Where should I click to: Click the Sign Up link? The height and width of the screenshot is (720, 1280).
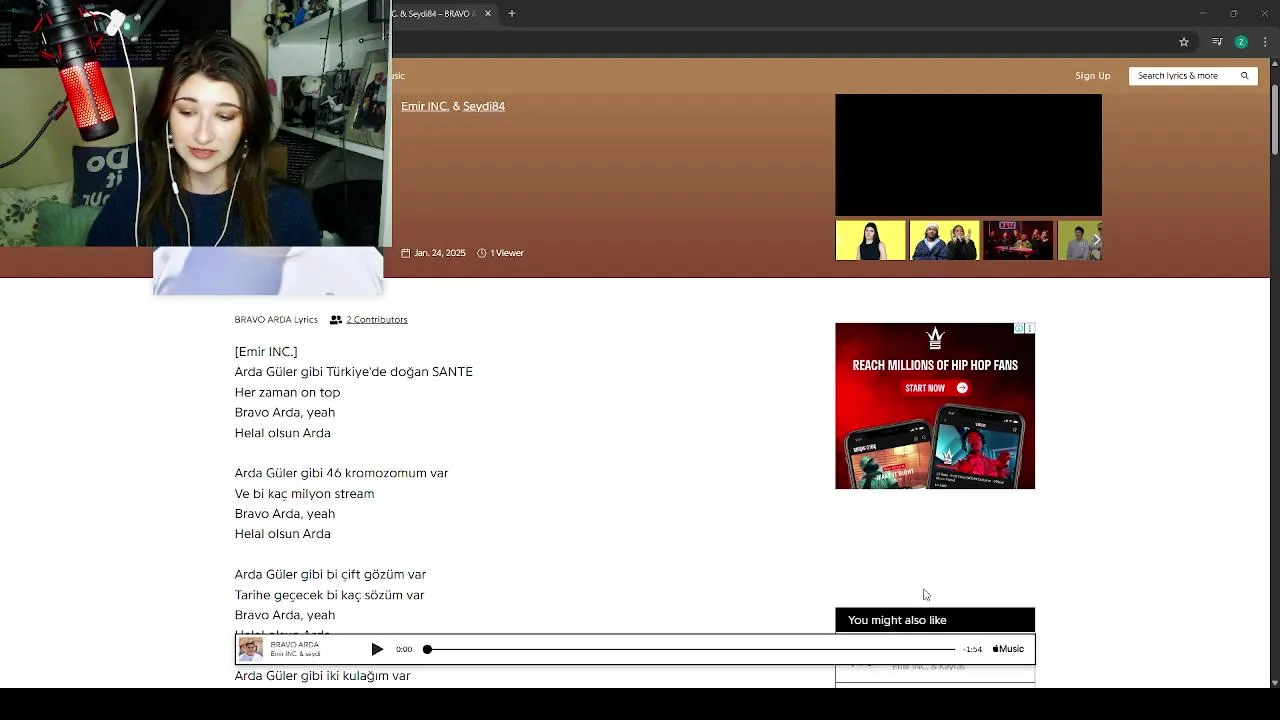pos(1092,76)
